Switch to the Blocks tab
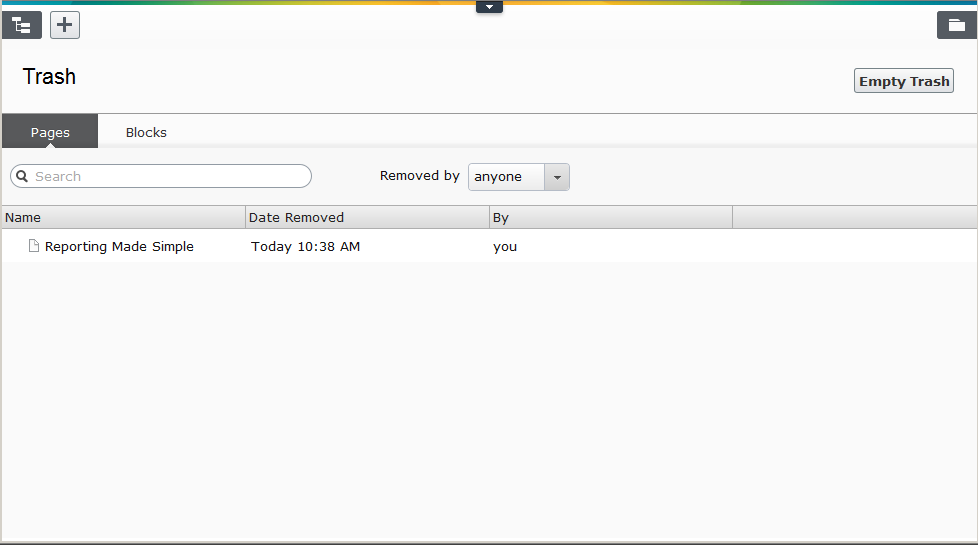The image size is (978, 545). [146, 132]
